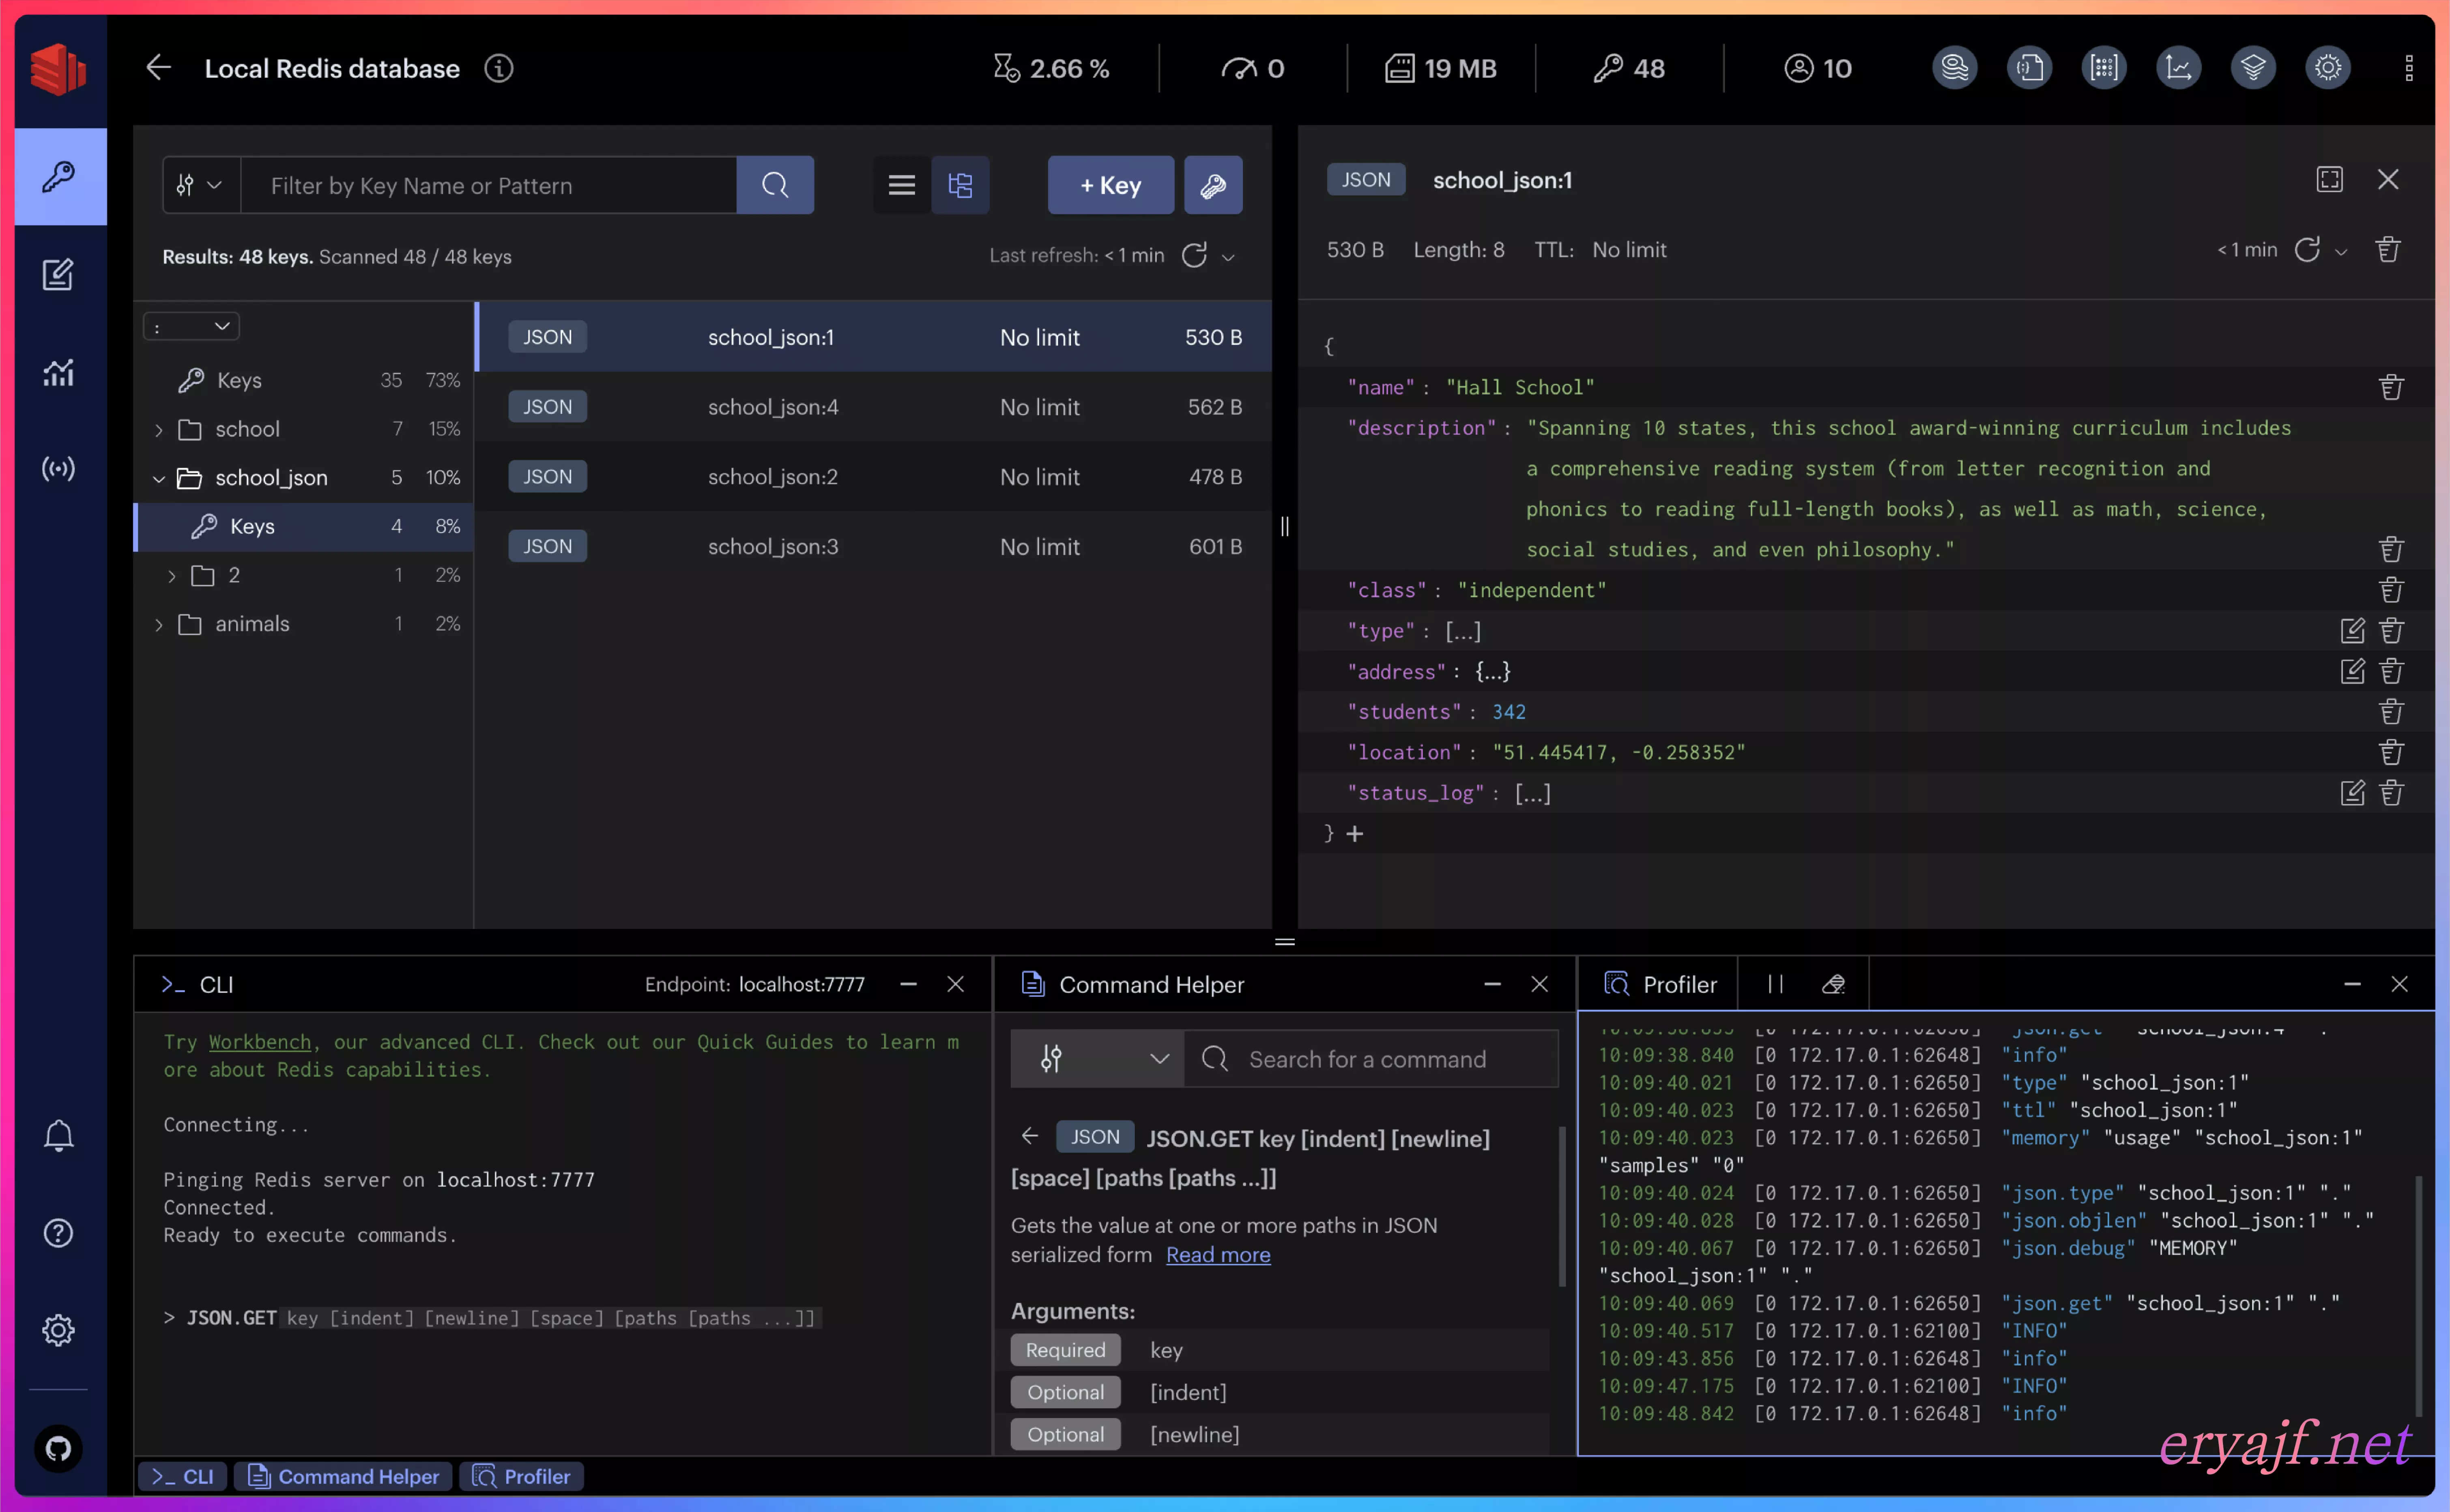The image size is (2450, 1512).
Task: Open the delimiter dropdown above tree
Action: (191, 327)
